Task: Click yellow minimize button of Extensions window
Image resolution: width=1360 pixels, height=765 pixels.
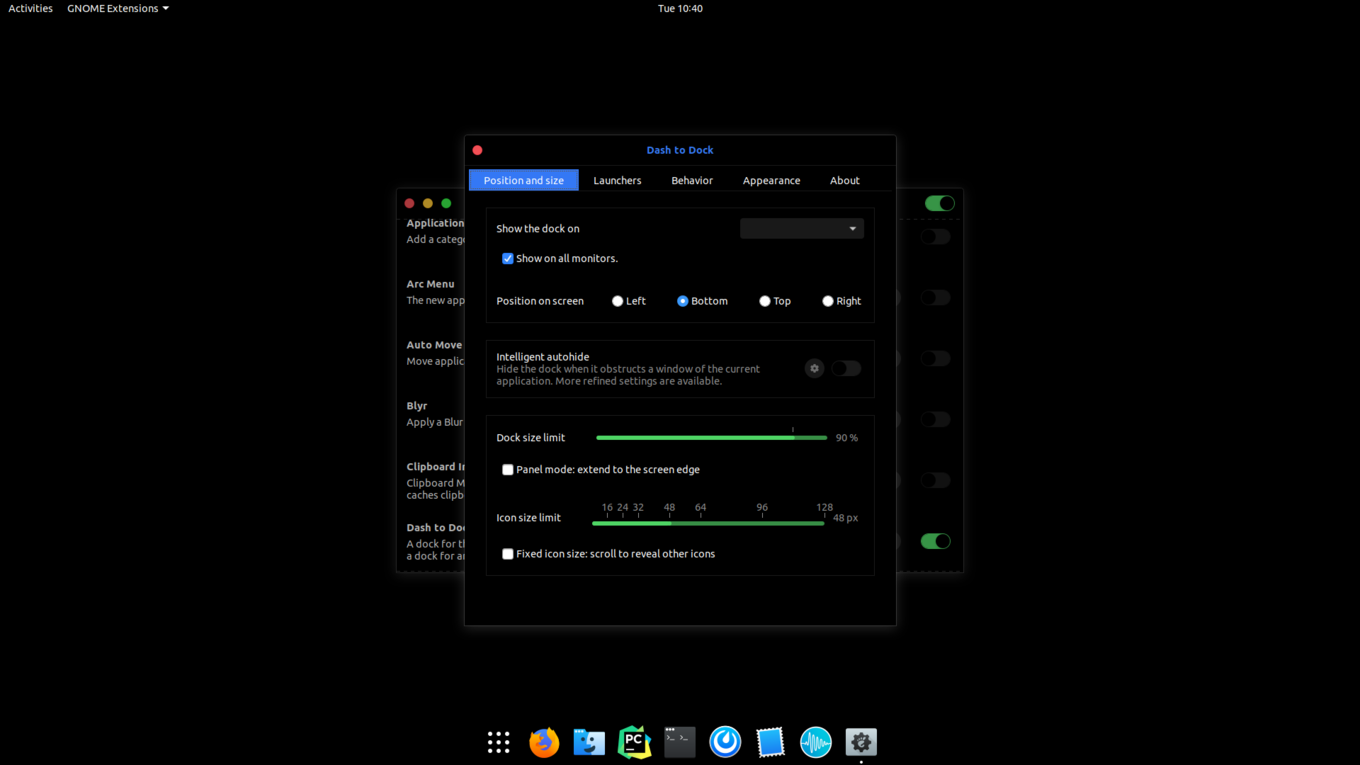Action: [428, 203]
